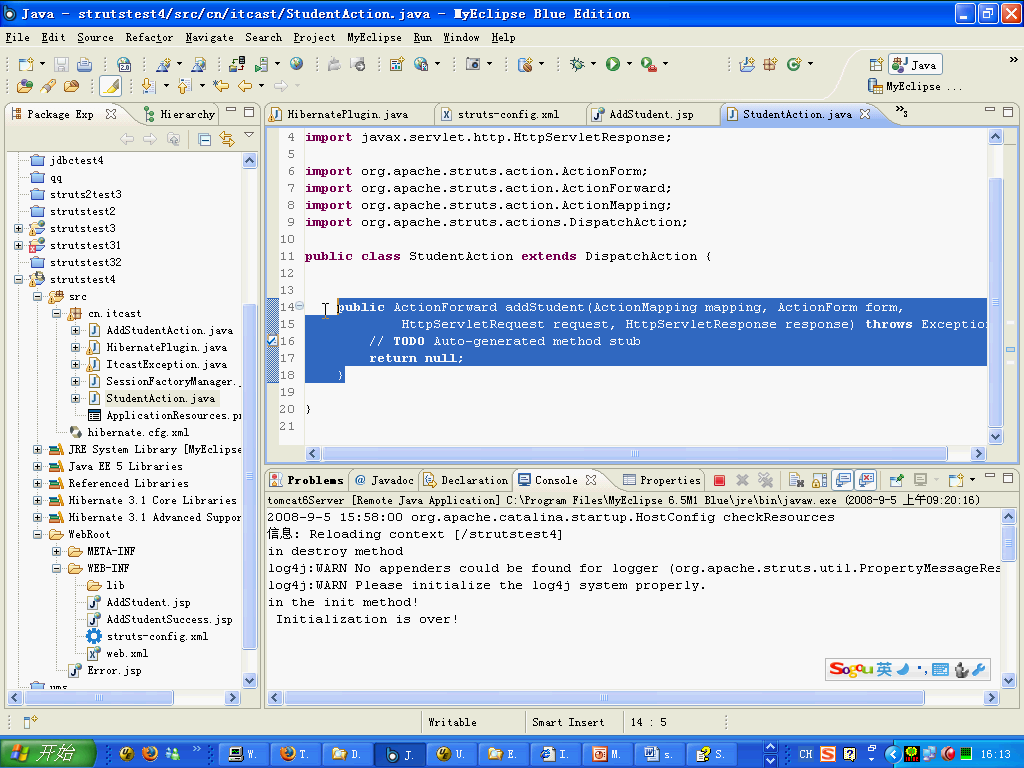The width and height of the screenshot is (1024, 768).
Task: Click the Back navigation arrow
Action: pyautogui.click(x=246, y=86)
